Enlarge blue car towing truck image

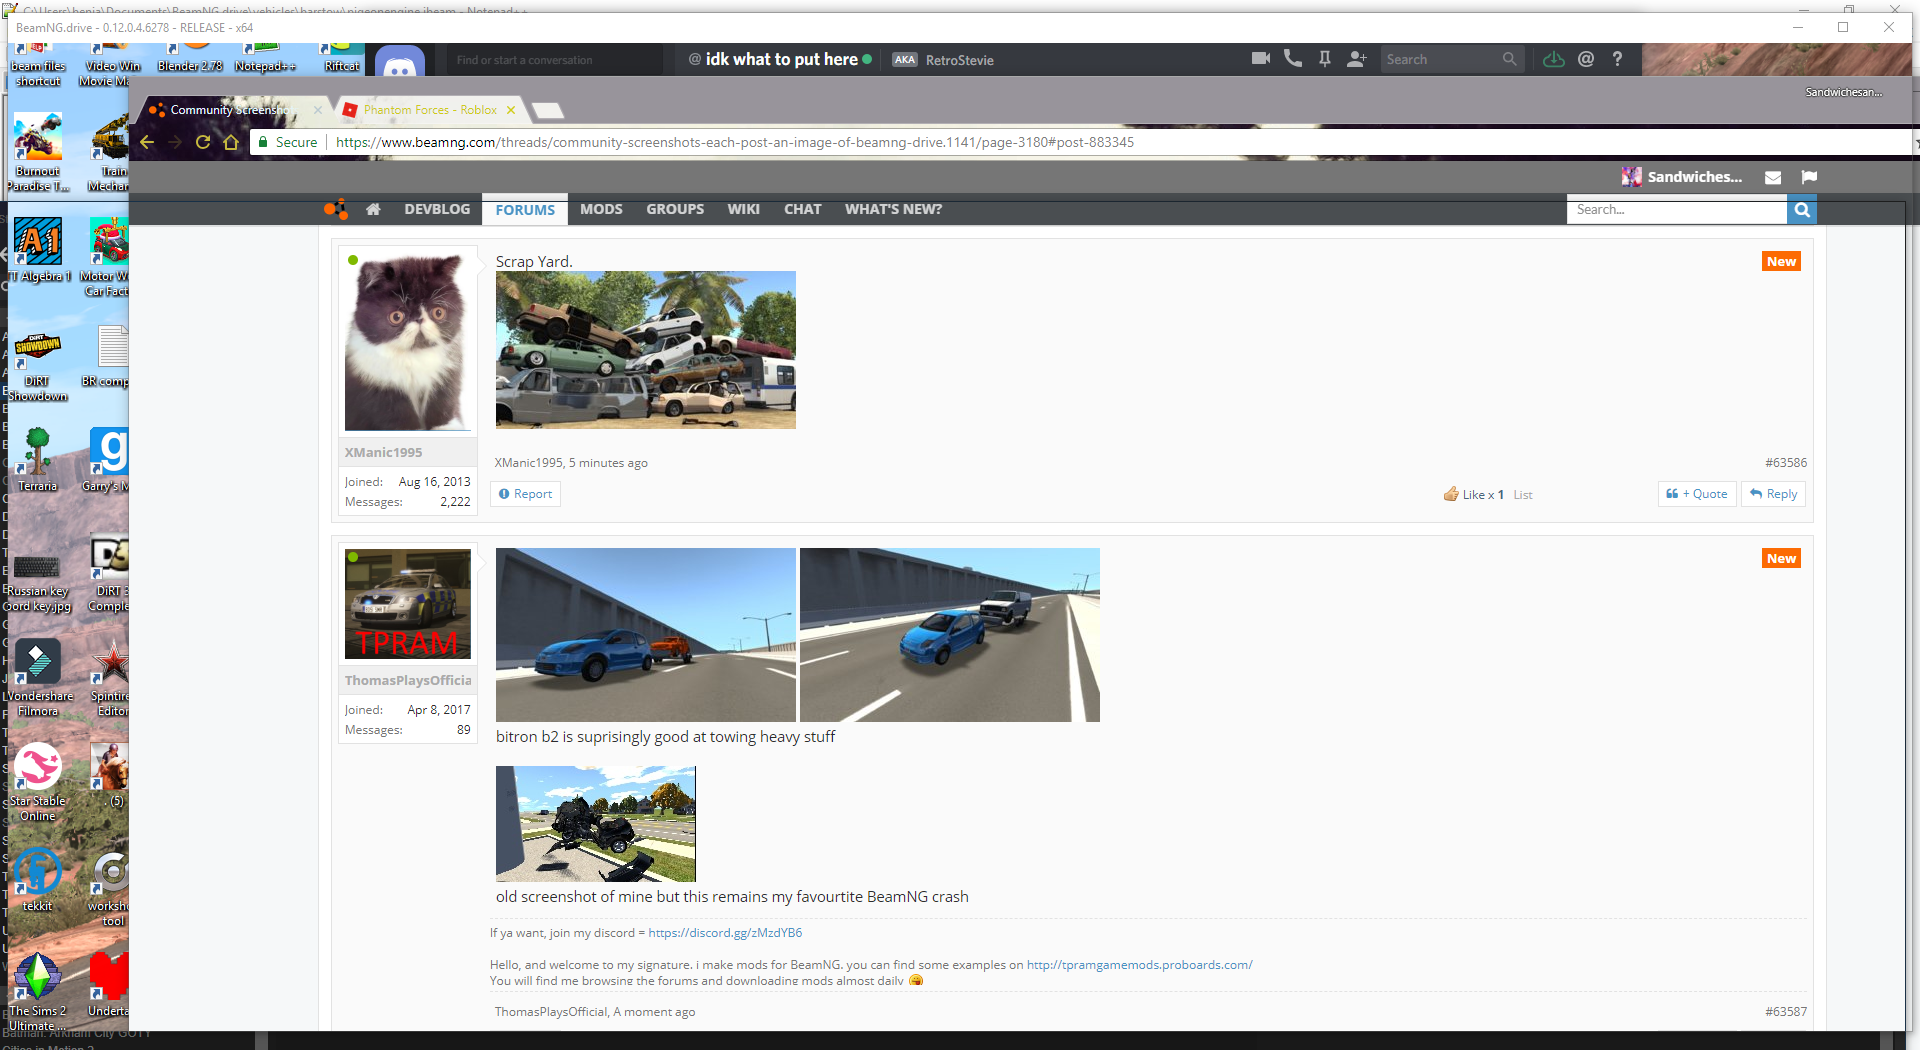[x=950, y=635]
